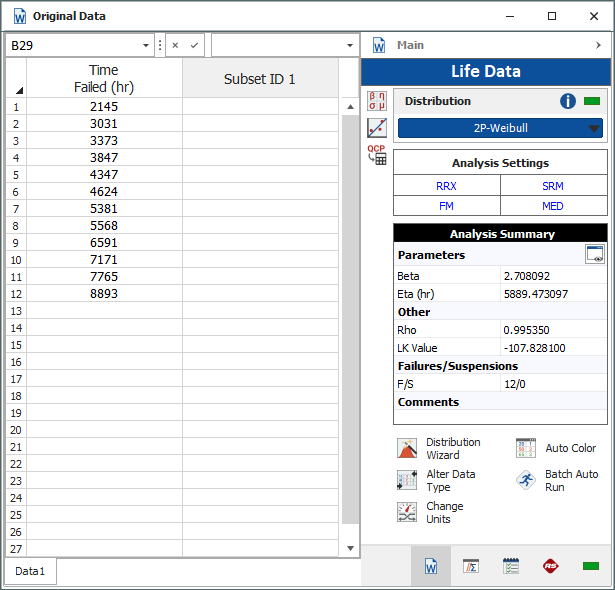
Task: Click the Subset ID 1 column header
Action: point(259,79)
